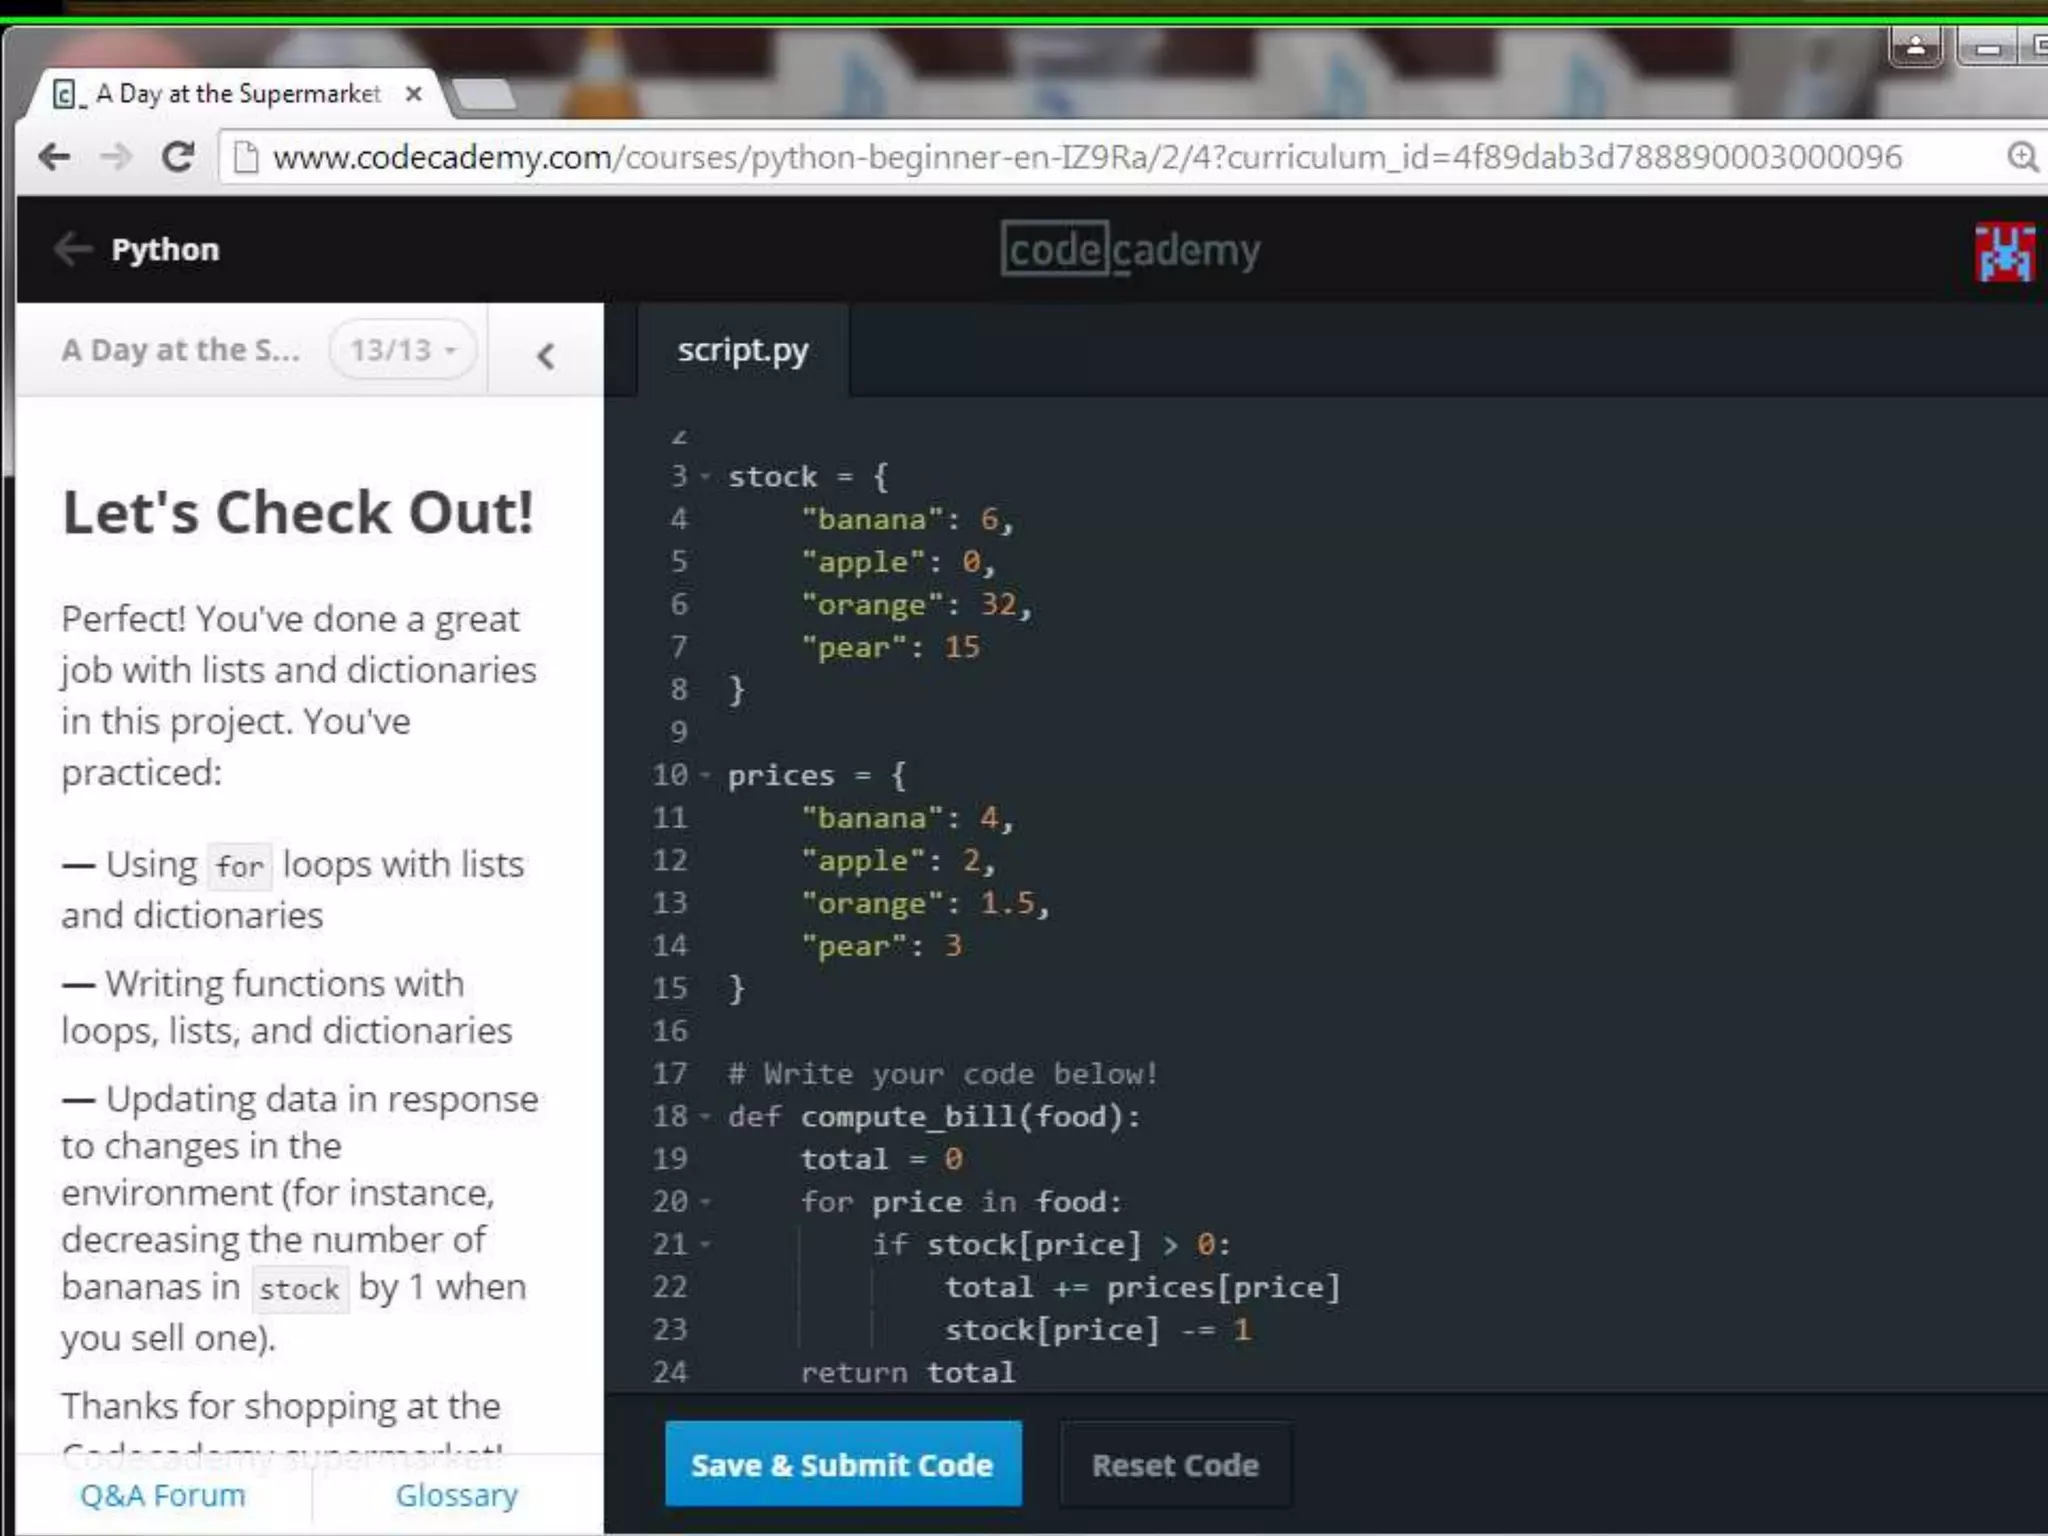Viewport: 2048px width, 1536px height.
Task: Collapse the for loop fold arrow on line 20
Action: pos(705,1202)
